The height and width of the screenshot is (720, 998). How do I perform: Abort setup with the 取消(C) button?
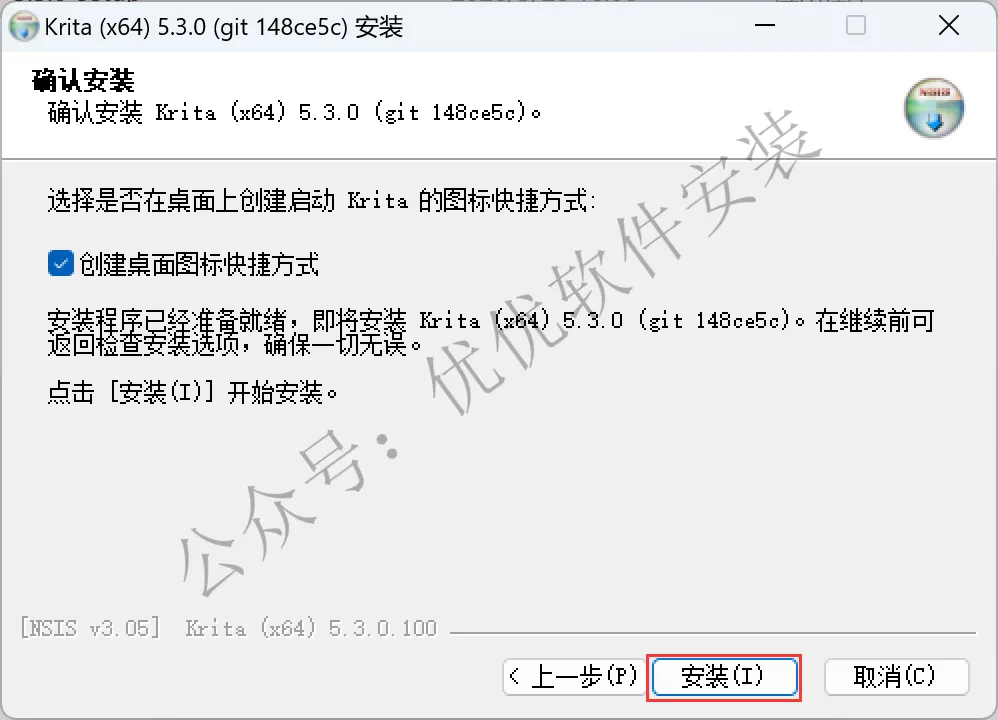896,676
